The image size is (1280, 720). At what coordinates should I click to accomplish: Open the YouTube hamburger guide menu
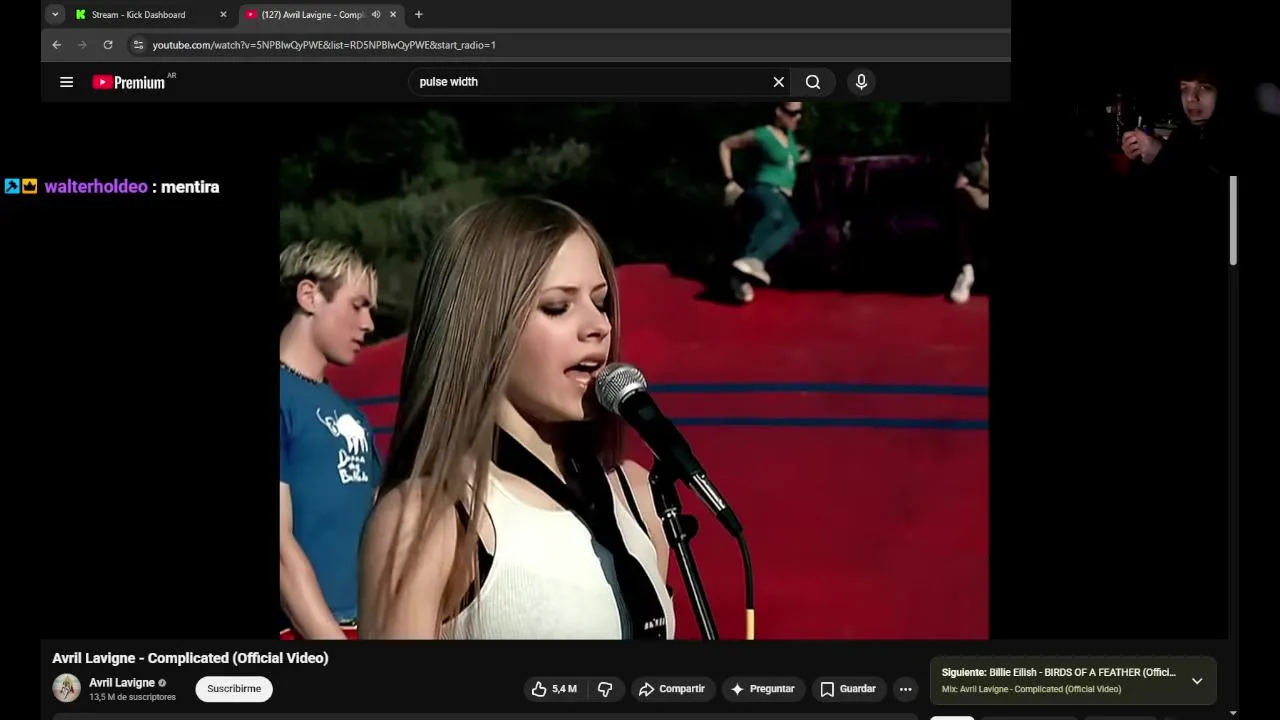[x=66, y=82]
